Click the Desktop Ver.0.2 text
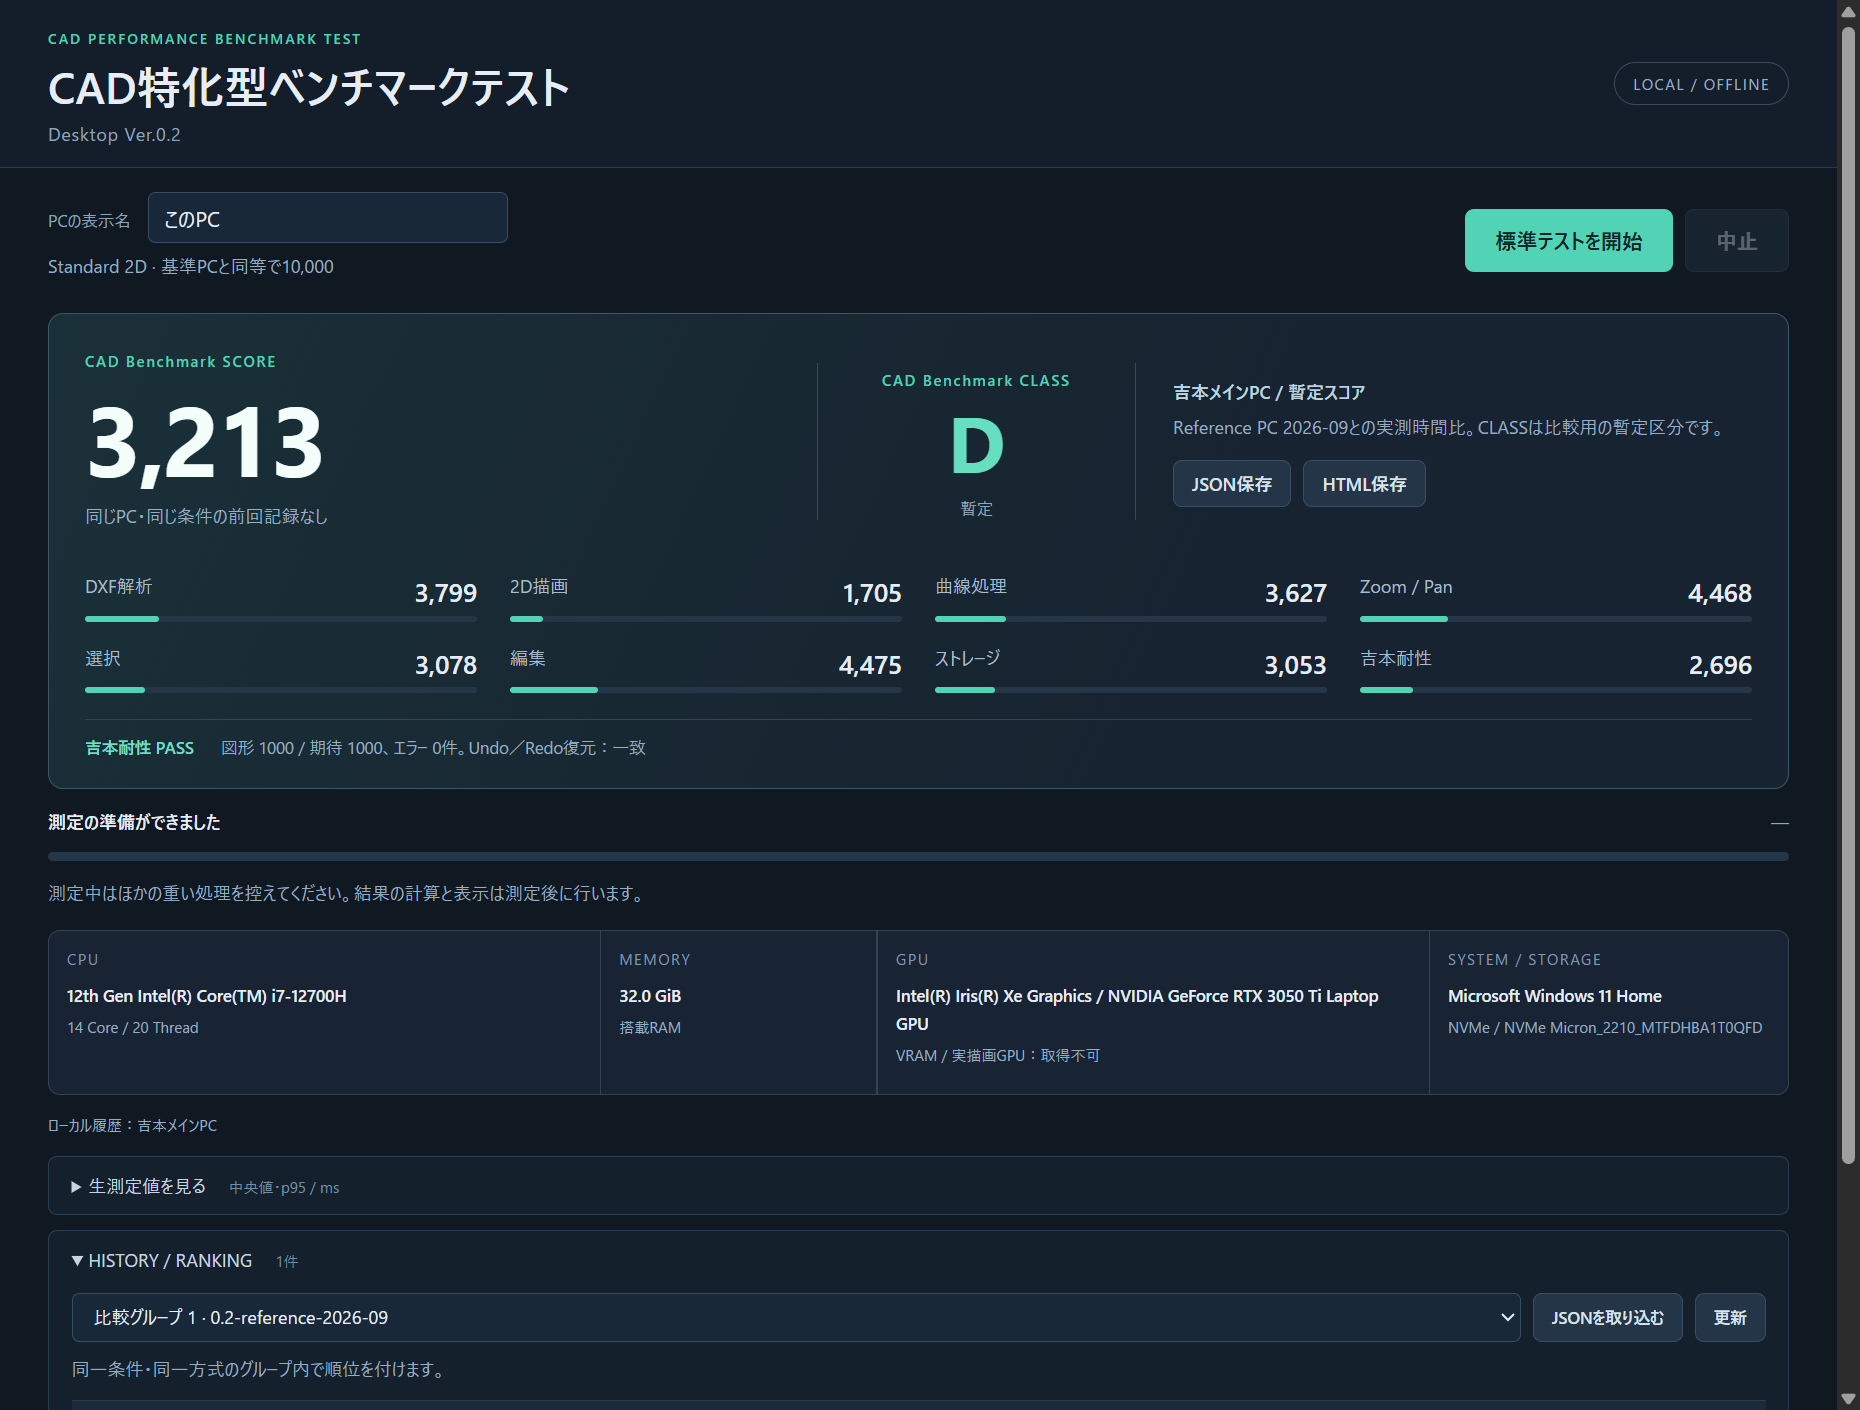 click(x=114, y=135)
